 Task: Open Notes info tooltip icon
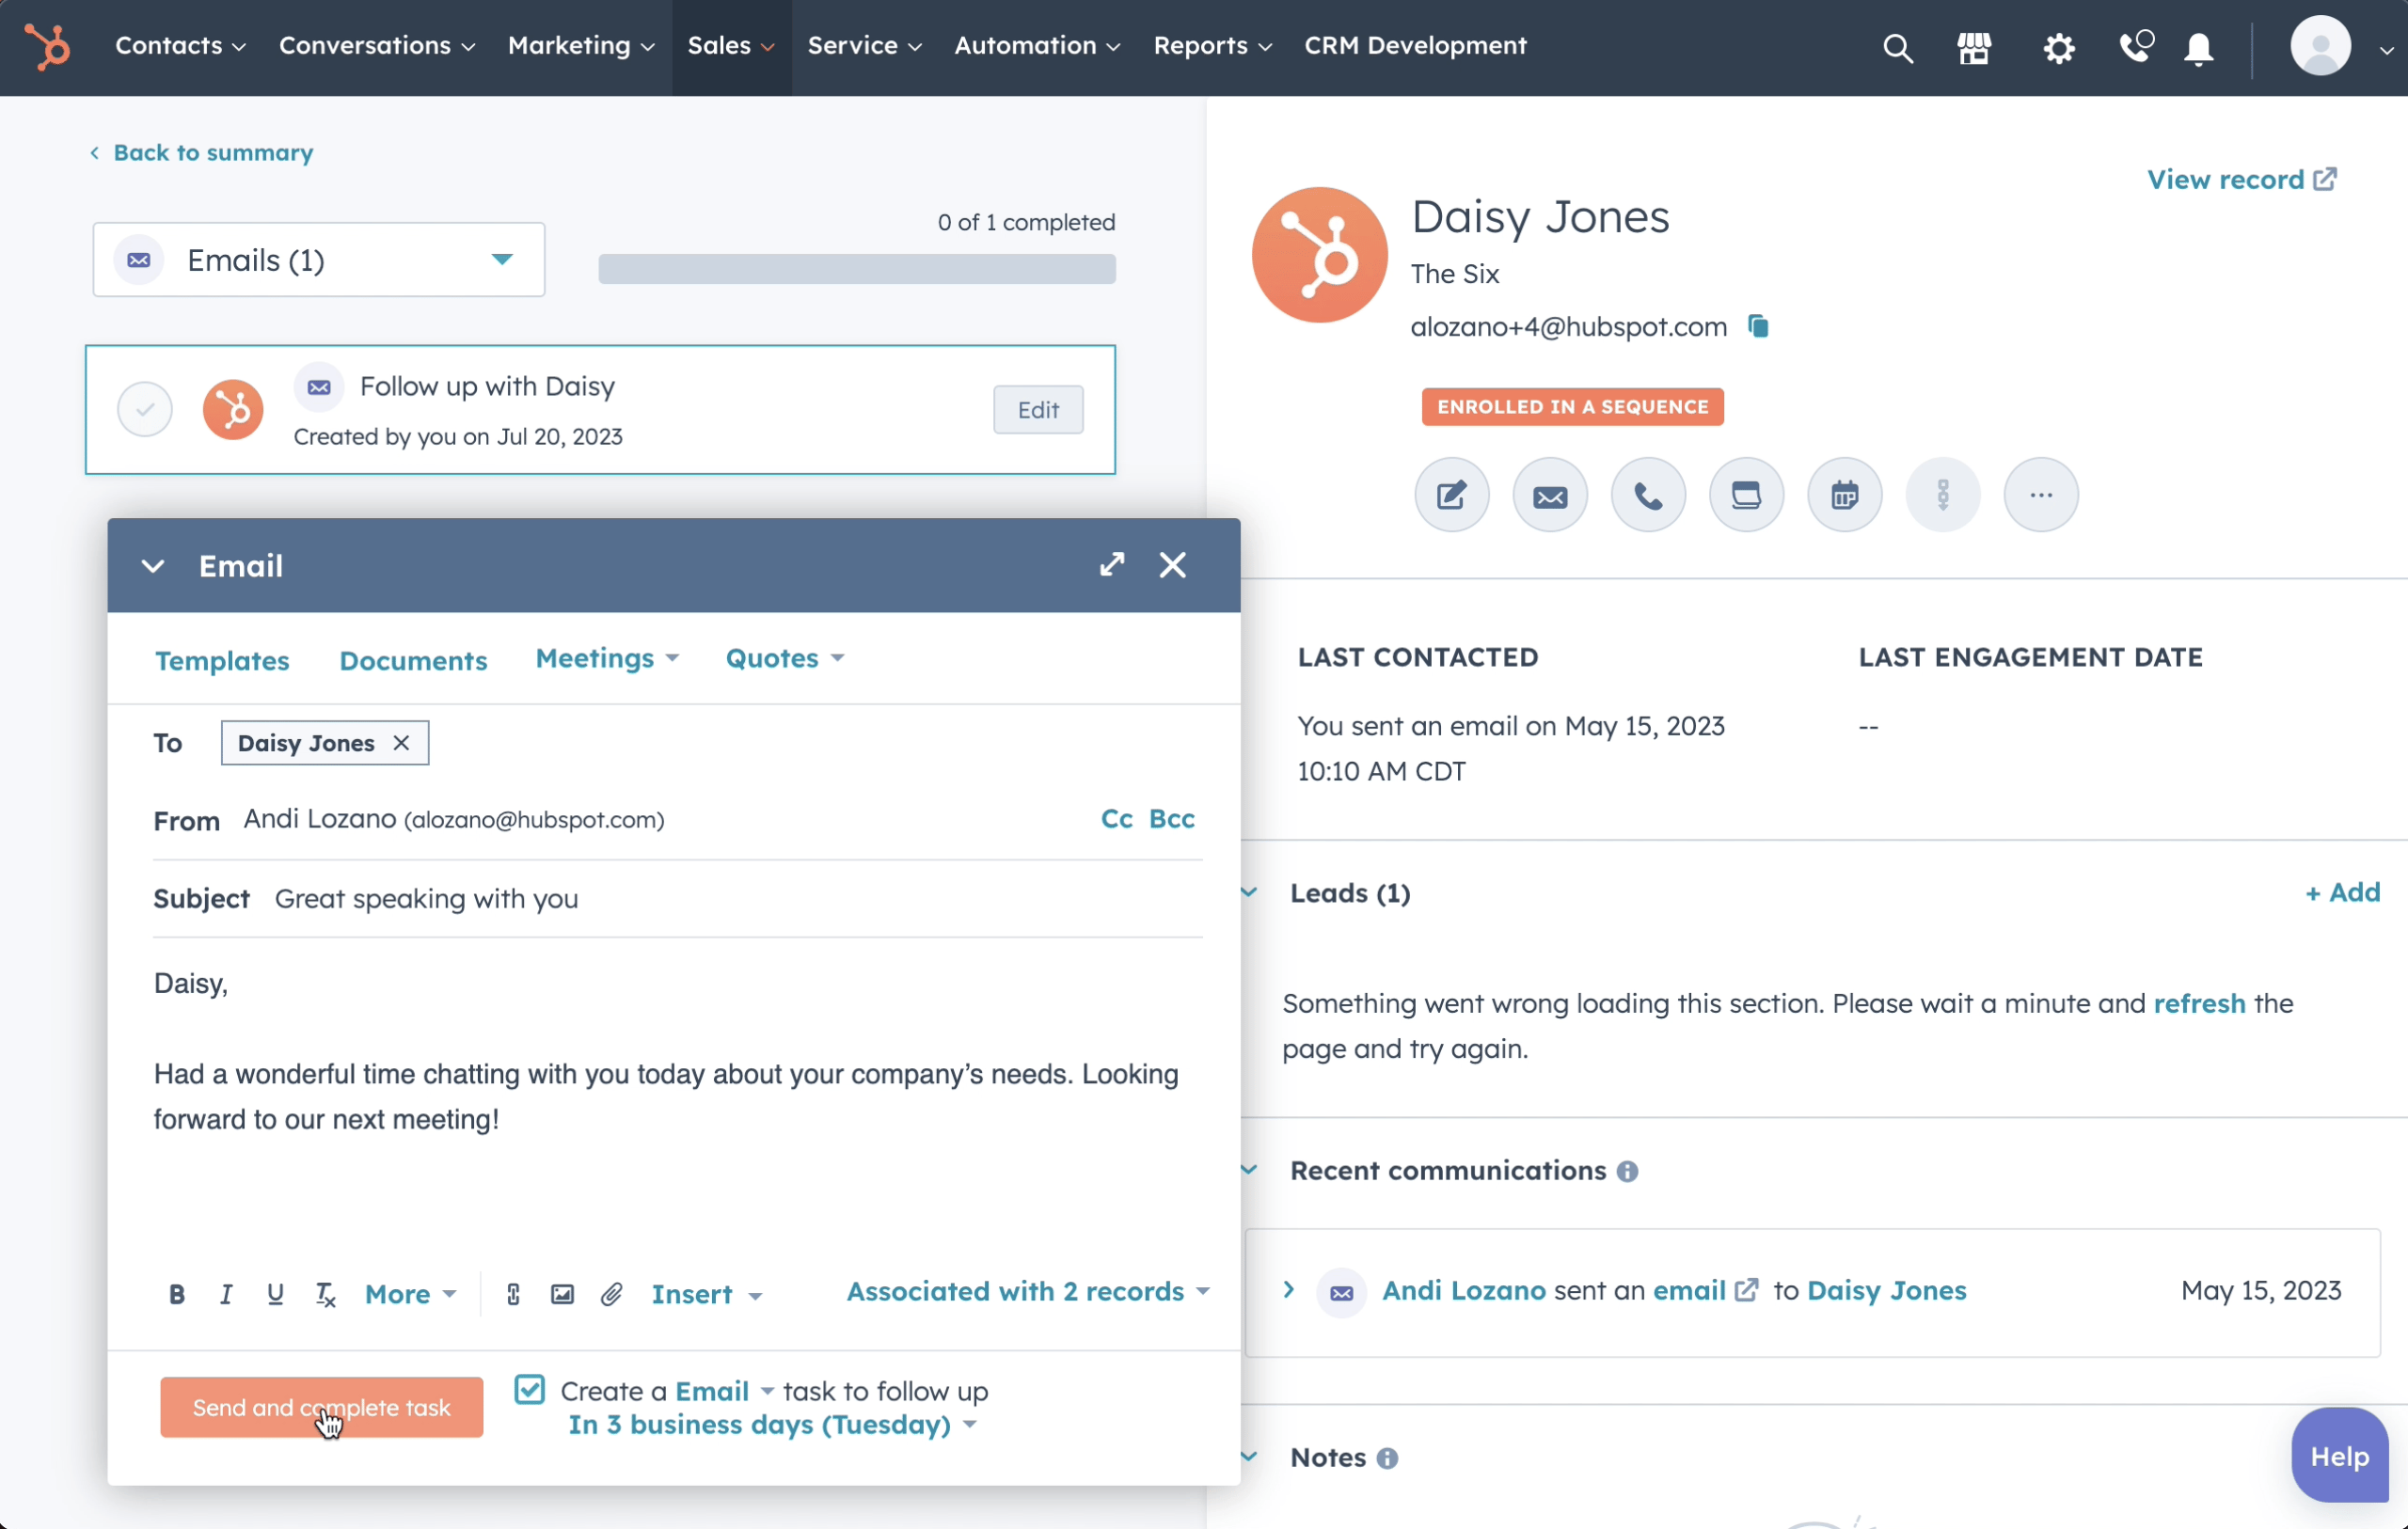[1387, 1458]
